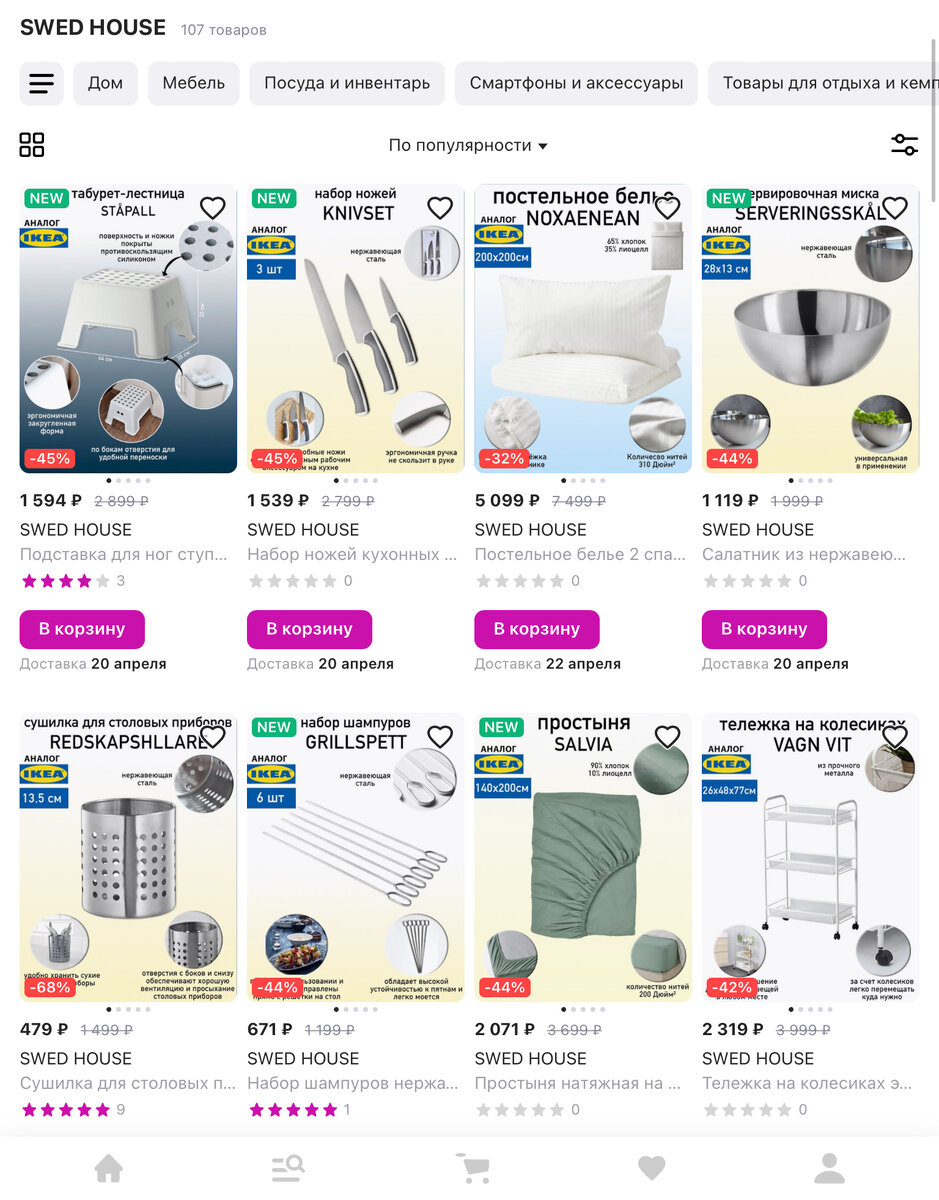
Task: Go to home tab icon
Action: [x=108, y=1168]
